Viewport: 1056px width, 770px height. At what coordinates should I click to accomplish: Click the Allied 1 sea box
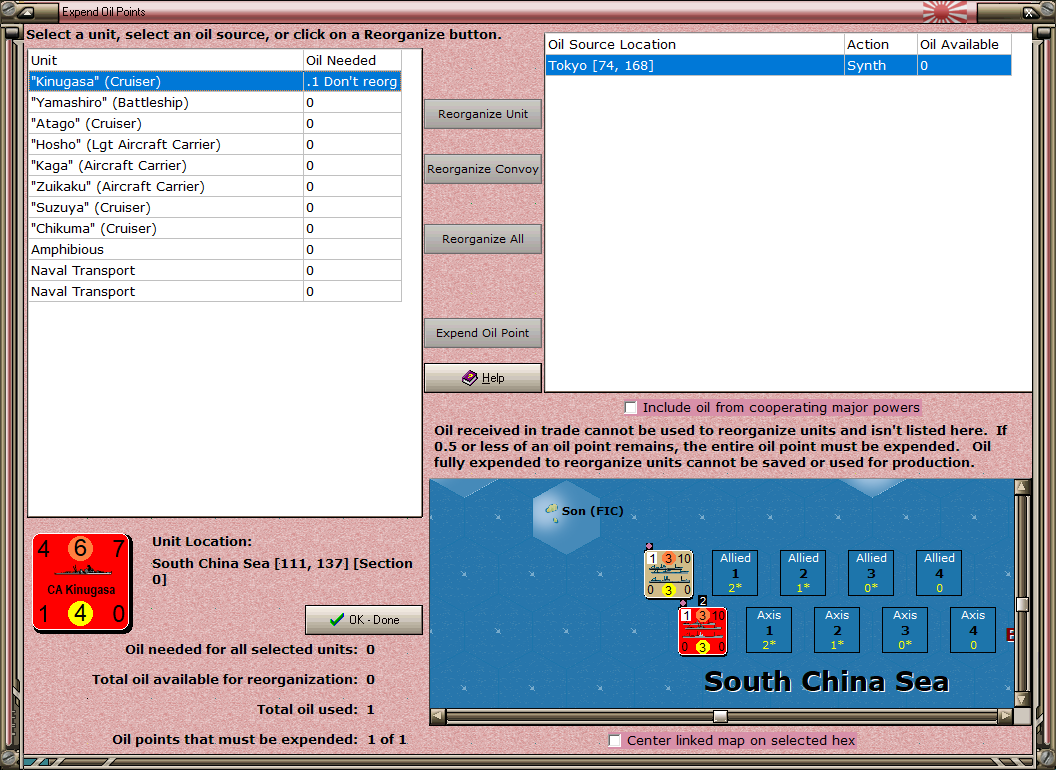[x=735, y=573]
